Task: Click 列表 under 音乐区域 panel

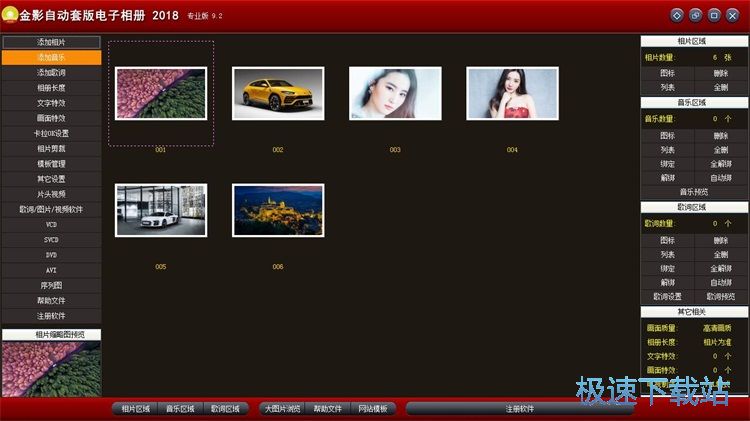Action: (x=667, y=150)
